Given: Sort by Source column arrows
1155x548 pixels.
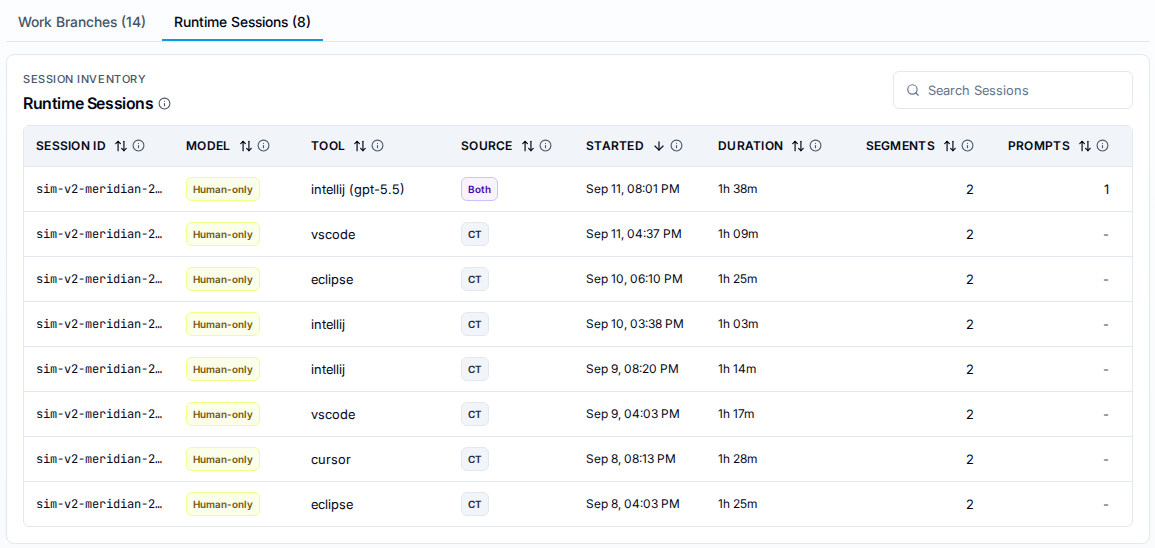Looking at the screenshot, I should [x=527, y=146].
